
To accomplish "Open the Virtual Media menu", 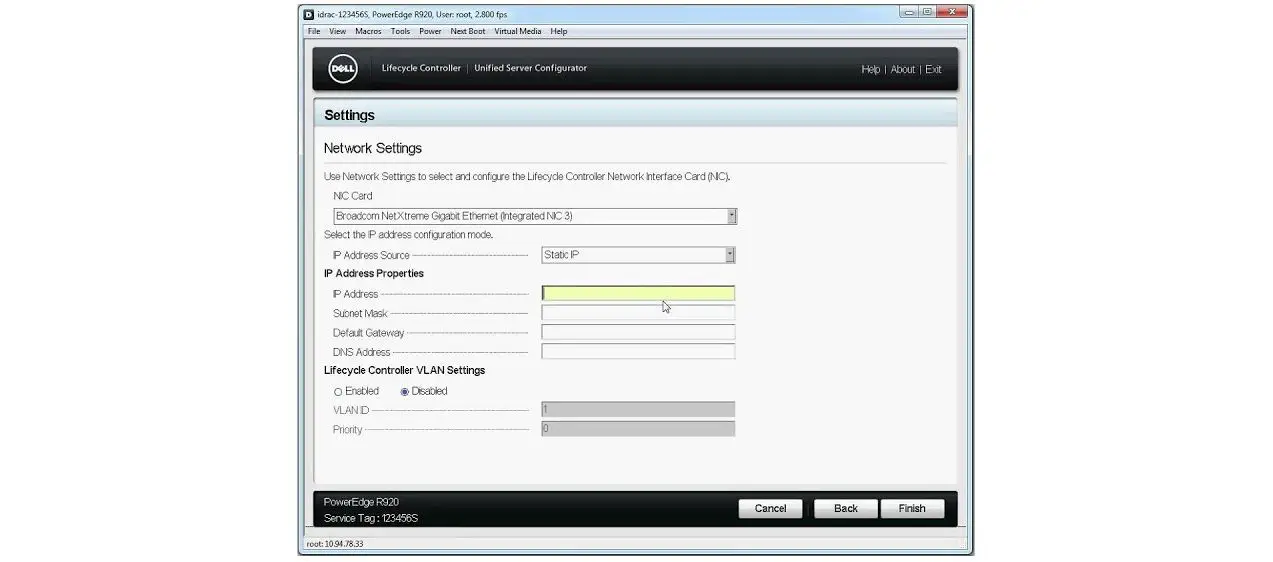I will pos(517,31).
